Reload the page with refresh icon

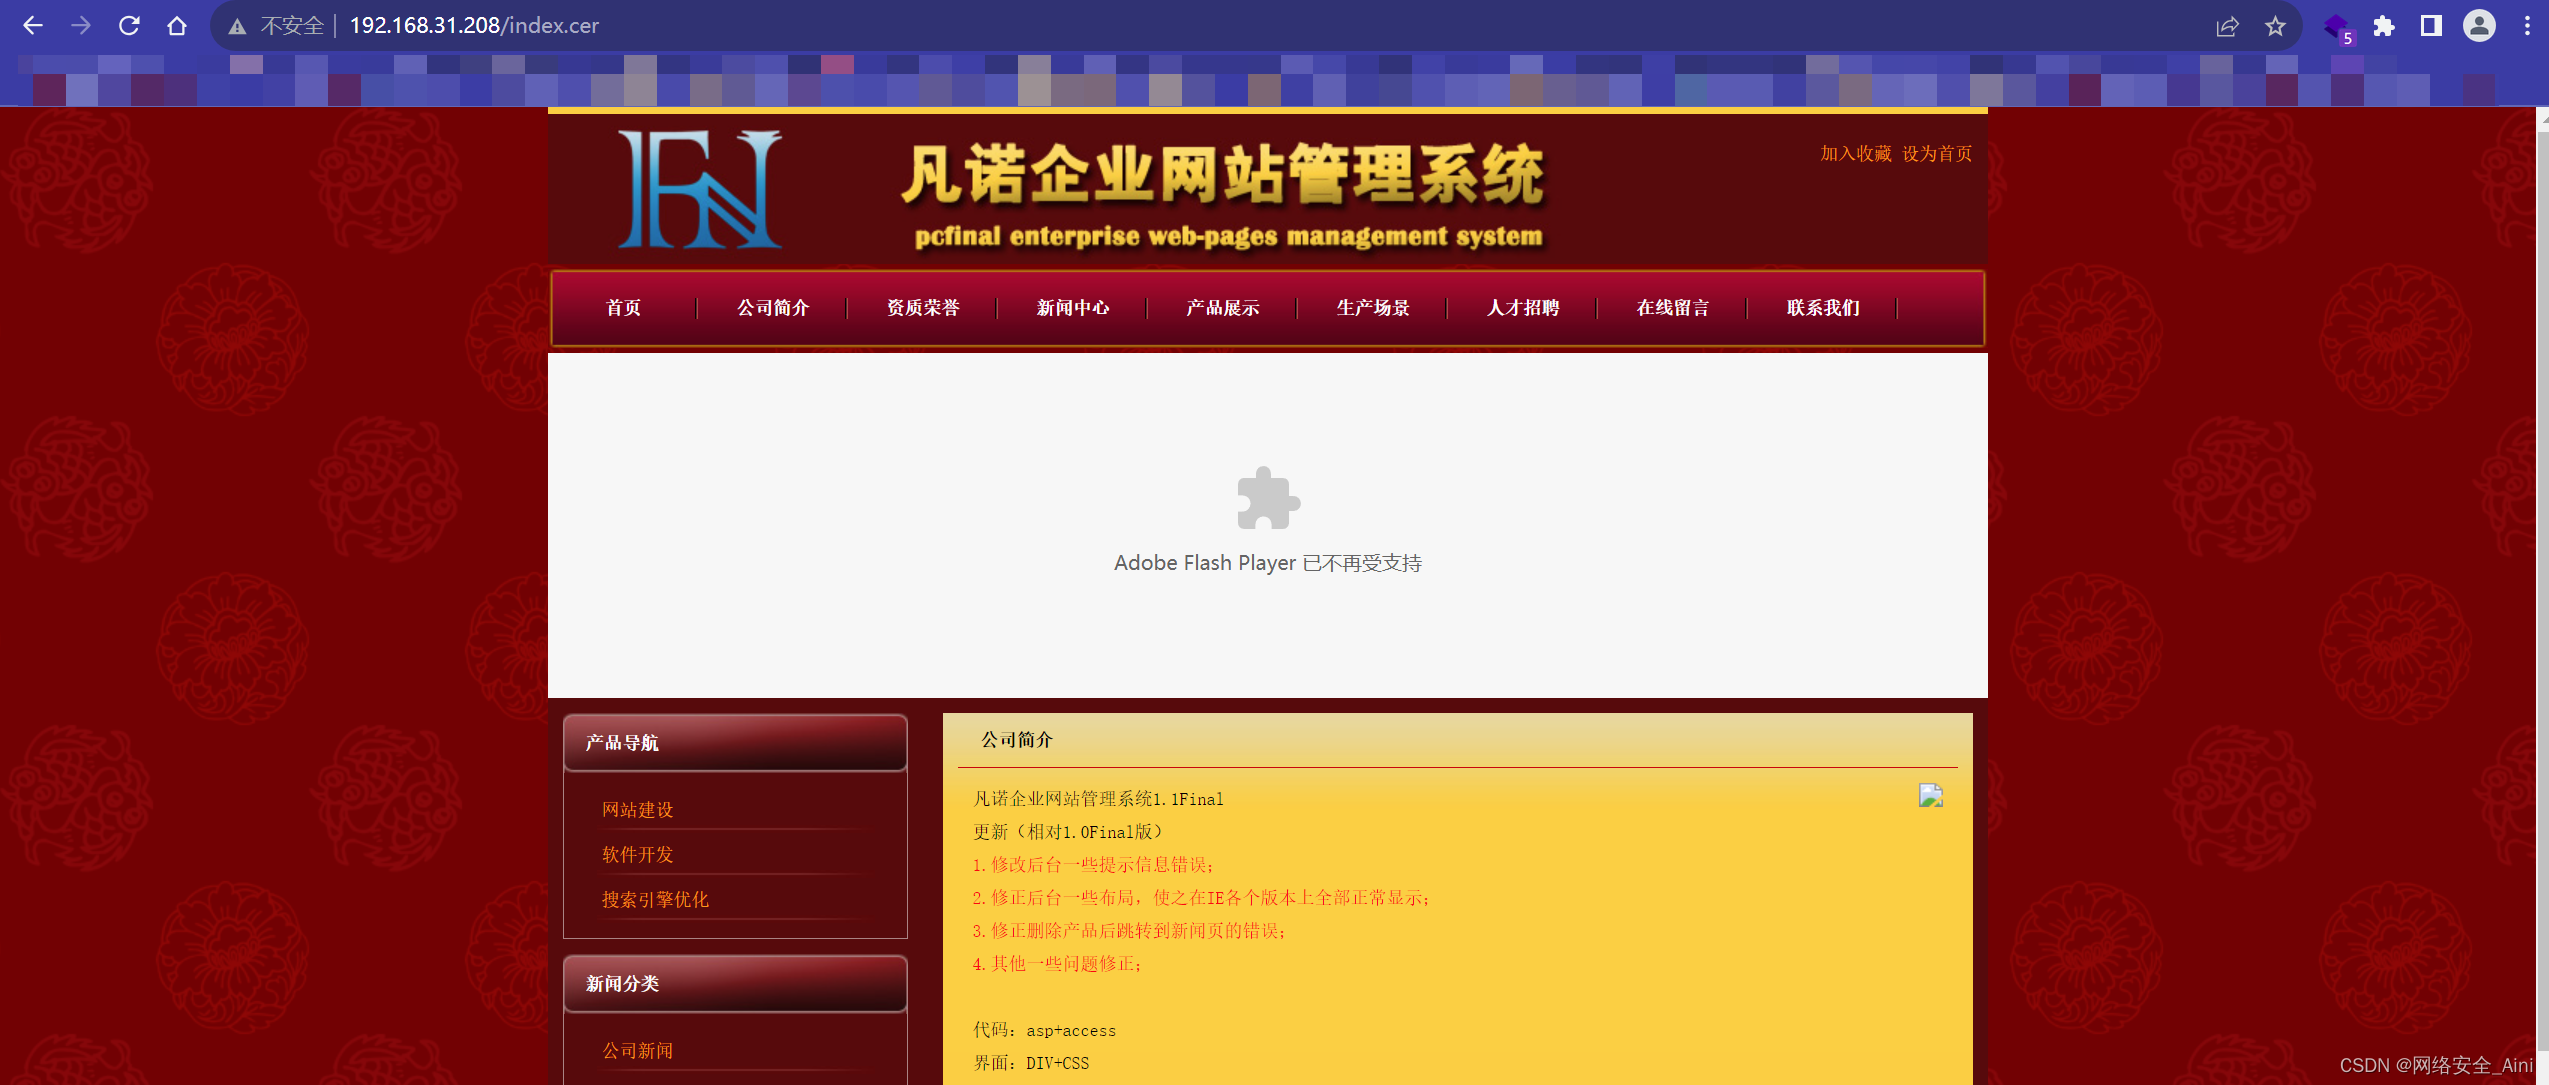pyautogui.click(x=129, y=26)
